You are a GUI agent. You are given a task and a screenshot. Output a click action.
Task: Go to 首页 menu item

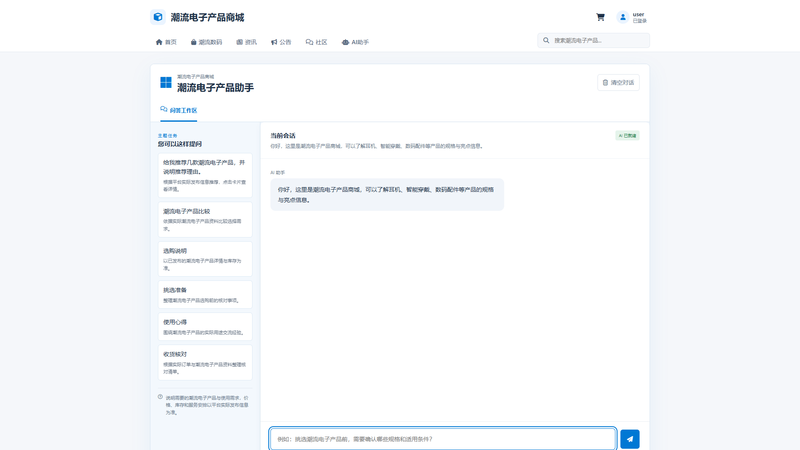click(x=166, y=42)
